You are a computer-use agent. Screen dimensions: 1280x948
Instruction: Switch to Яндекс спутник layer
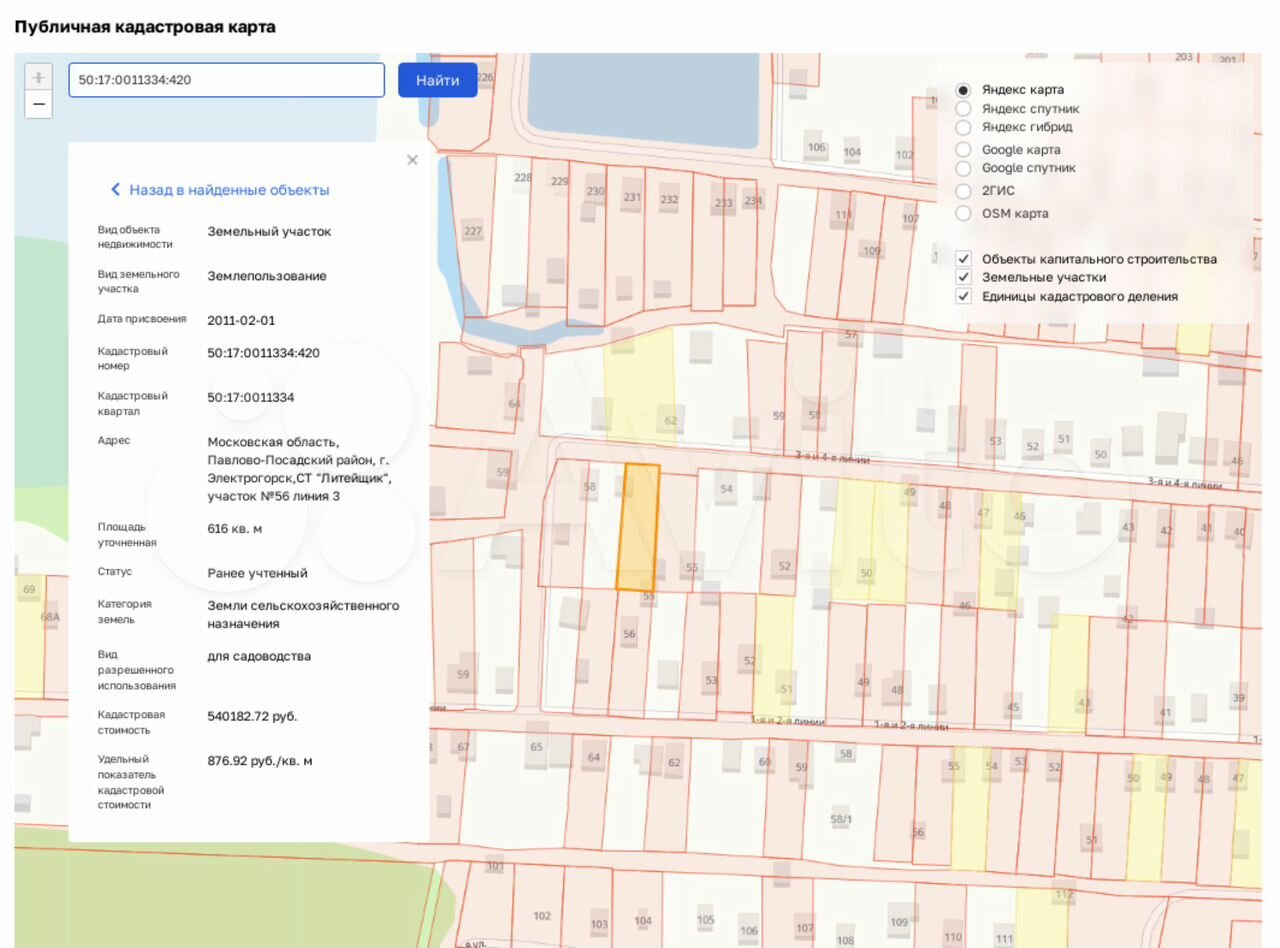964,109
